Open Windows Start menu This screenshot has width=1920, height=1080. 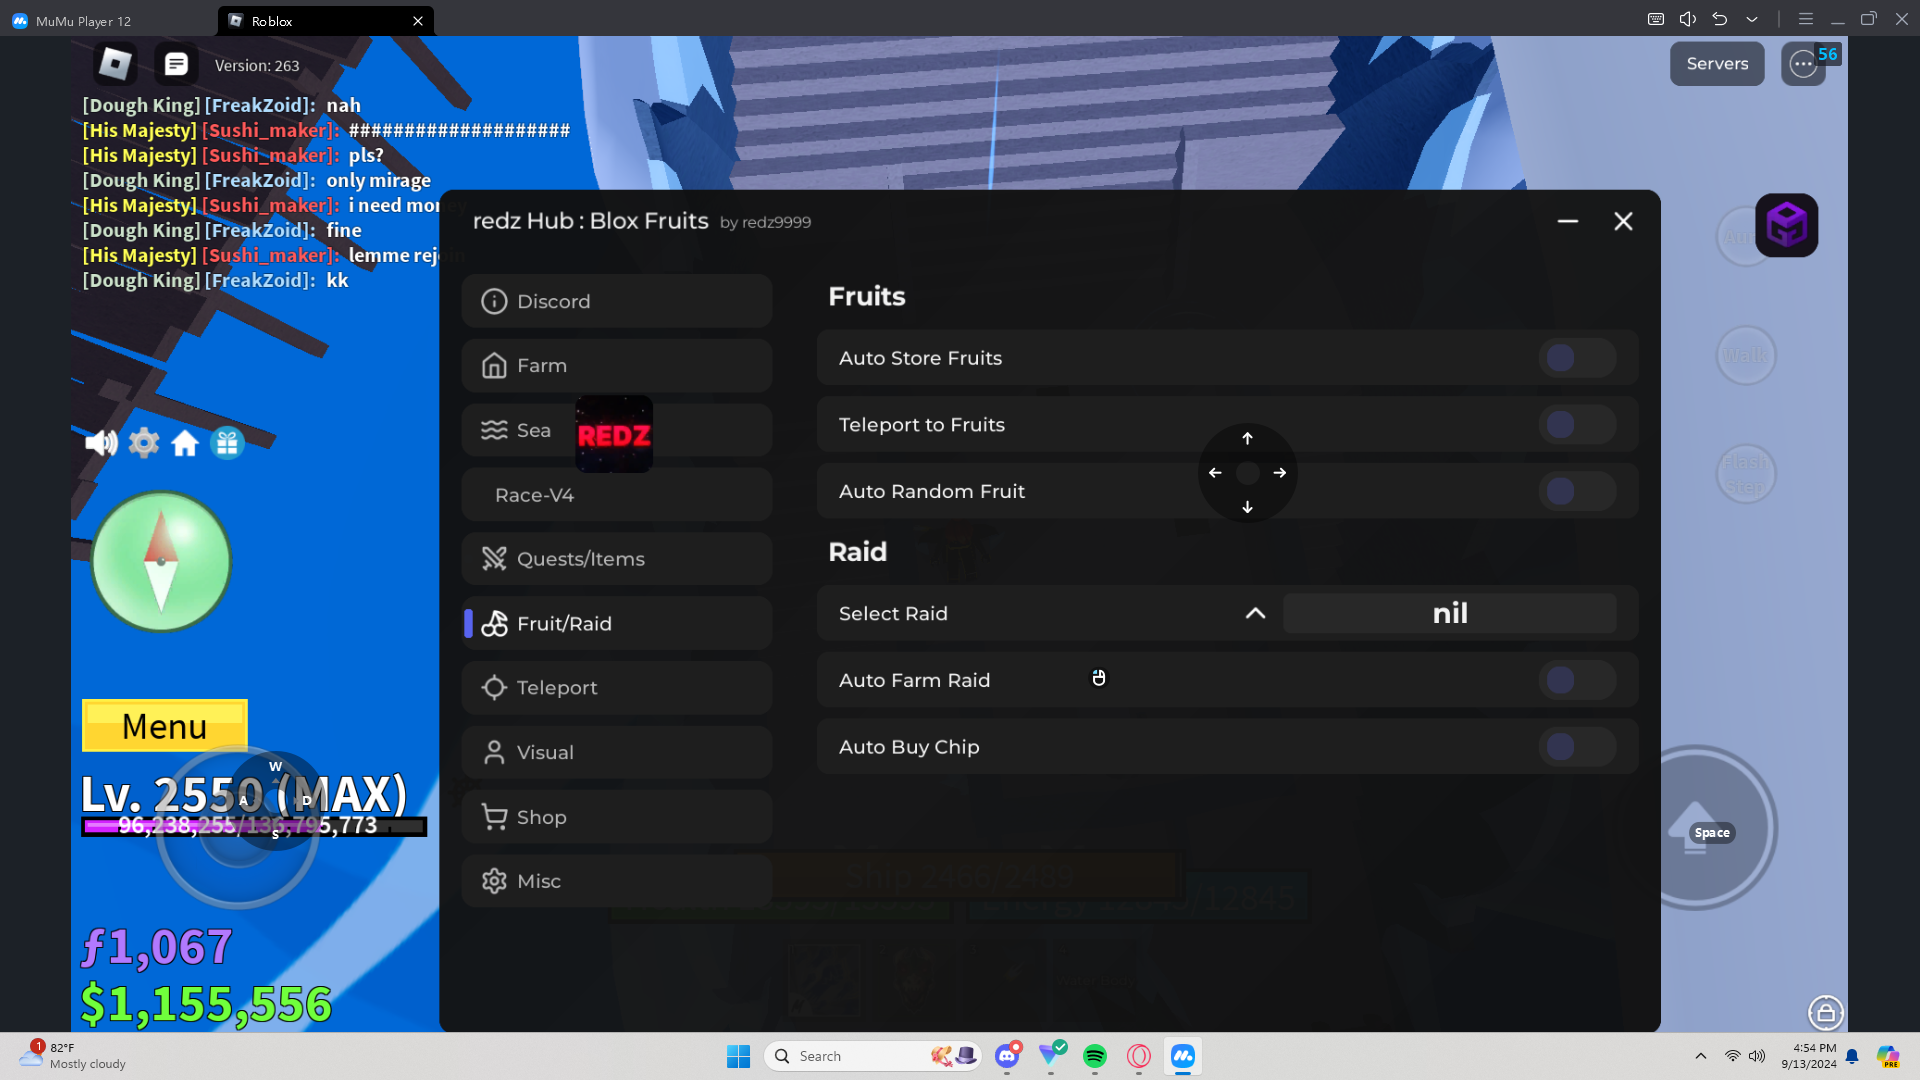(738, 1056)
